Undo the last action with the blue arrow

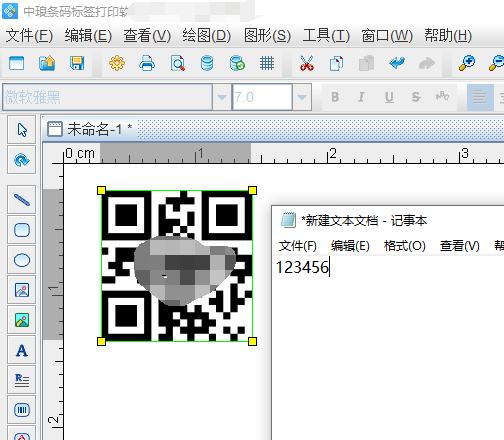click(397, 63)
